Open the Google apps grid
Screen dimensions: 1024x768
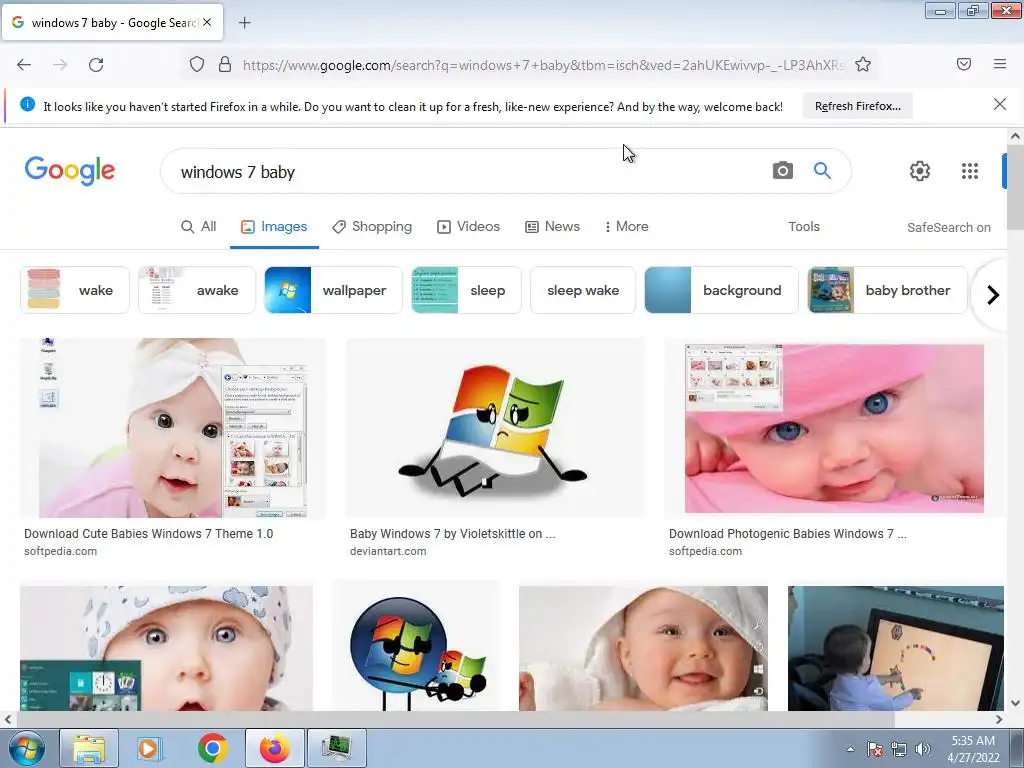tap(970, 170)
